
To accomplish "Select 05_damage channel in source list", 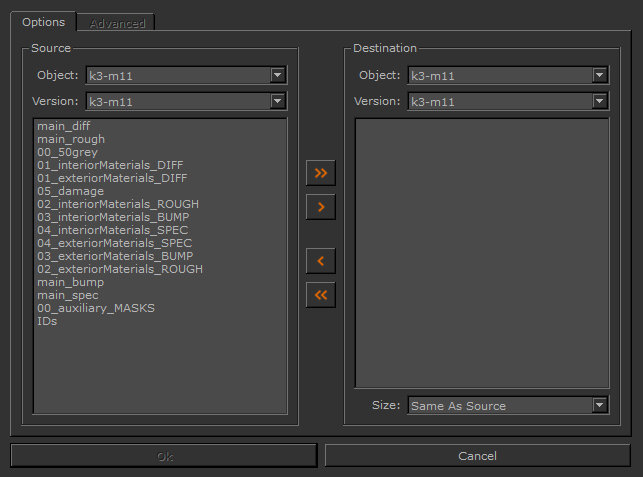I will point(70,191).
